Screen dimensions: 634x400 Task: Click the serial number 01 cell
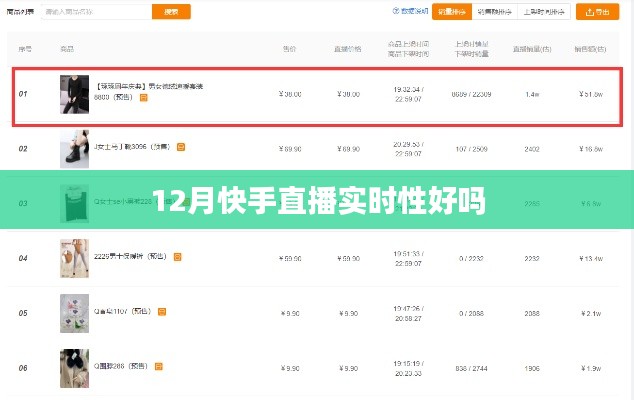click(x=23, y=94)
